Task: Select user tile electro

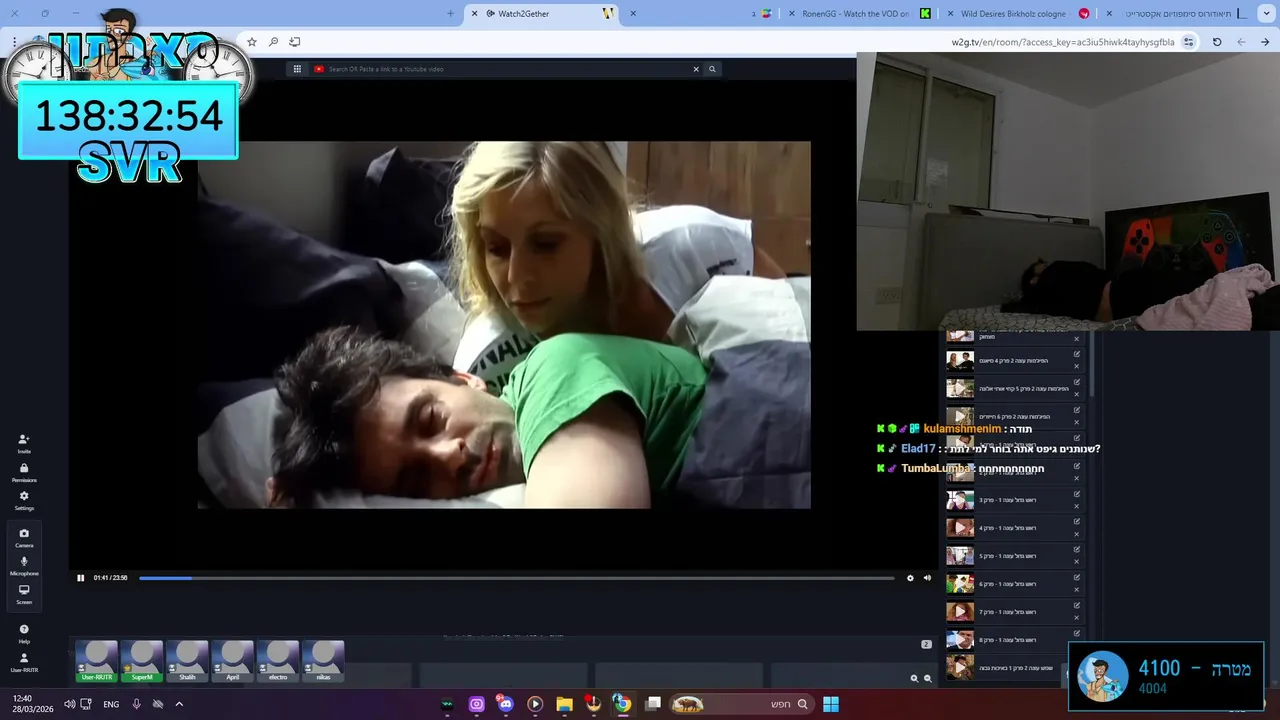Action: pyautogui.click(x=278, y=661)
